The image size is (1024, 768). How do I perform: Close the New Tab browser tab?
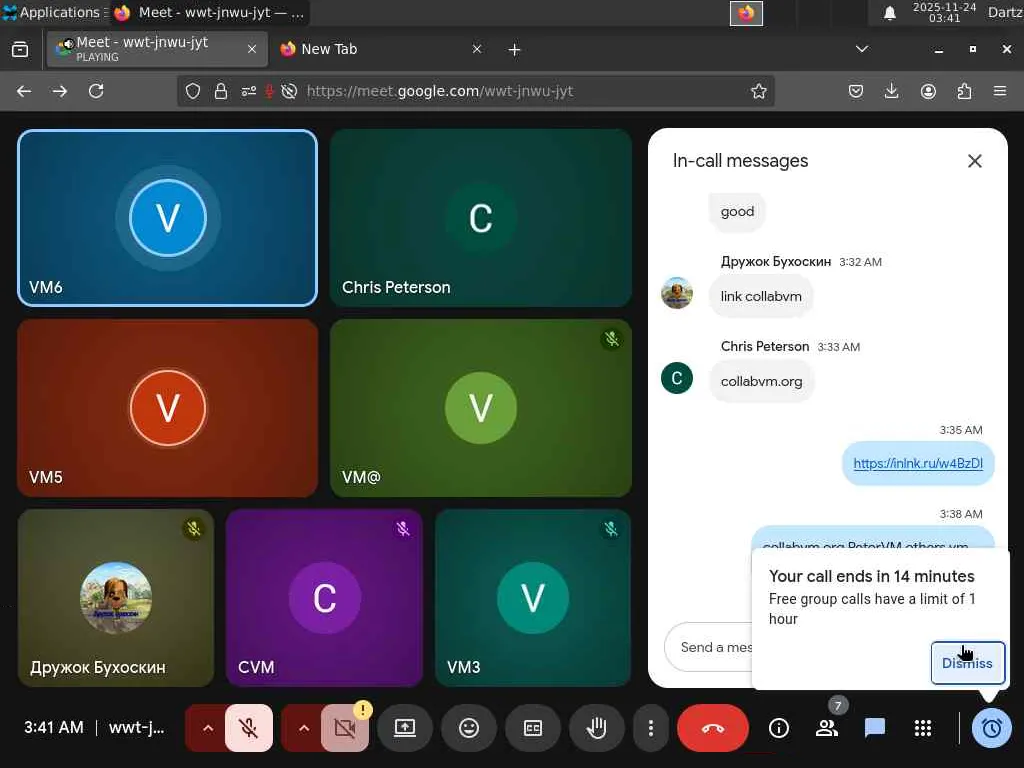[477, 49]
